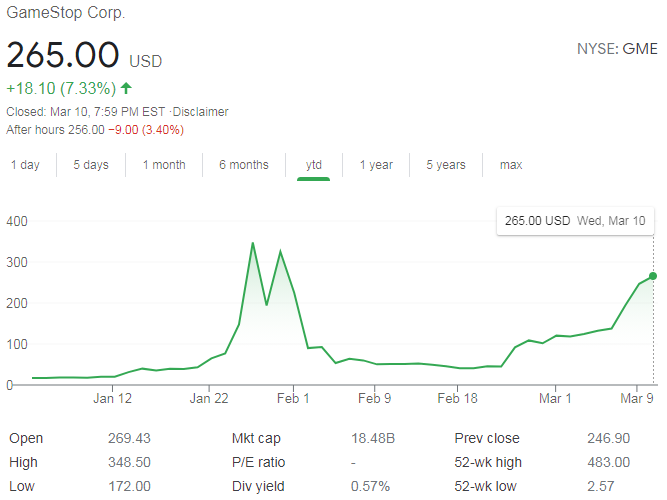Image resolution: width=667 pixels, height=500 pixels.
Task: Click the After hours 256.00 text
Action: (55, 130)
